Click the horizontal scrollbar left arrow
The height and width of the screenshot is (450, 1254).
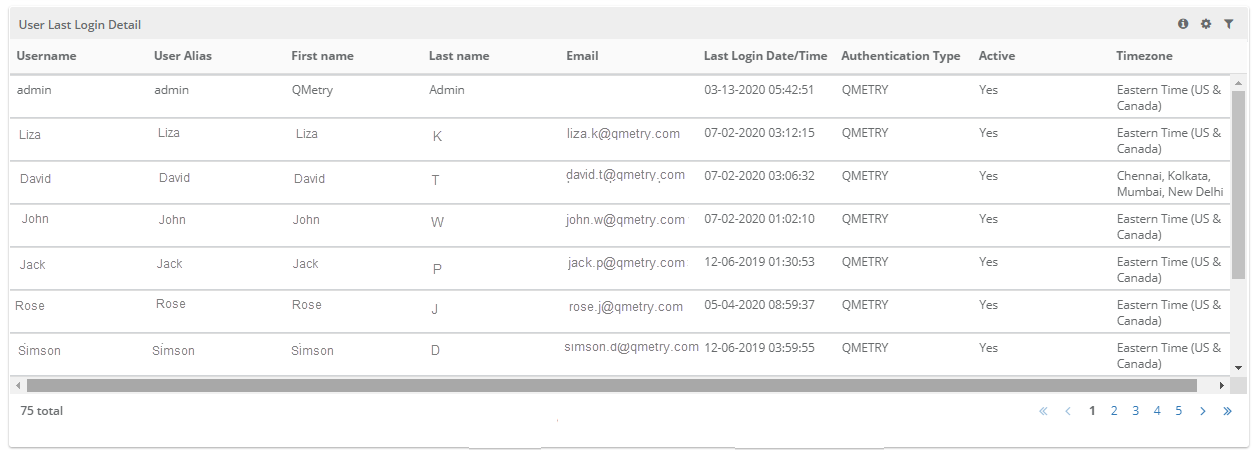pyautogui.click(x=17, y=385)
